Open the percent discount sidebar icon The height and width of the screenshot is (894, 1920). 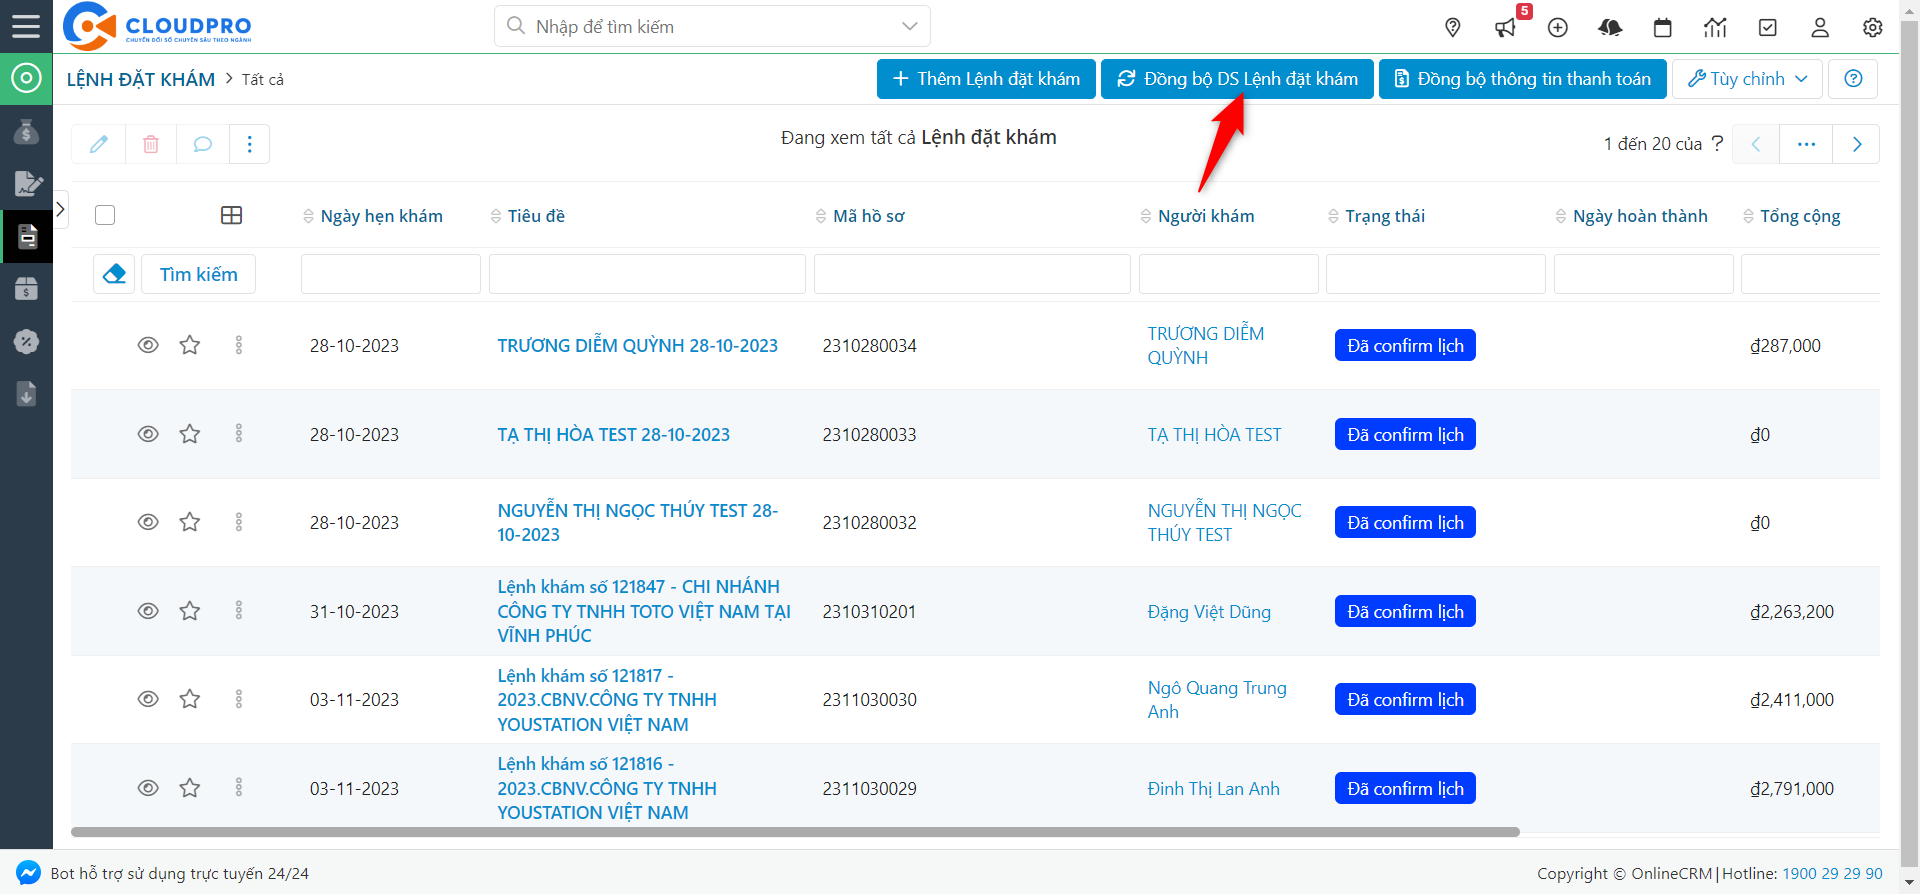(26, 341)
